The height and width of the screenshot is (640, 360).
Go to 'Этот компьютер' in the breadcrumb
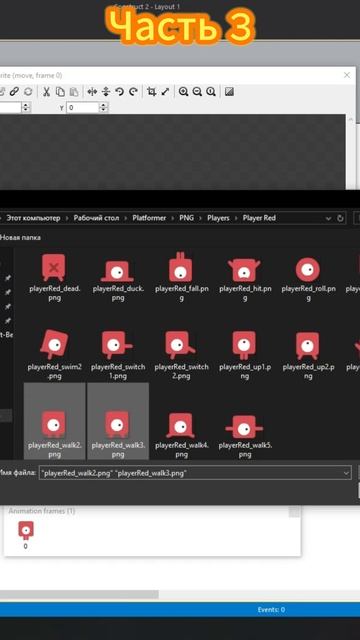(x=33, y=218)
